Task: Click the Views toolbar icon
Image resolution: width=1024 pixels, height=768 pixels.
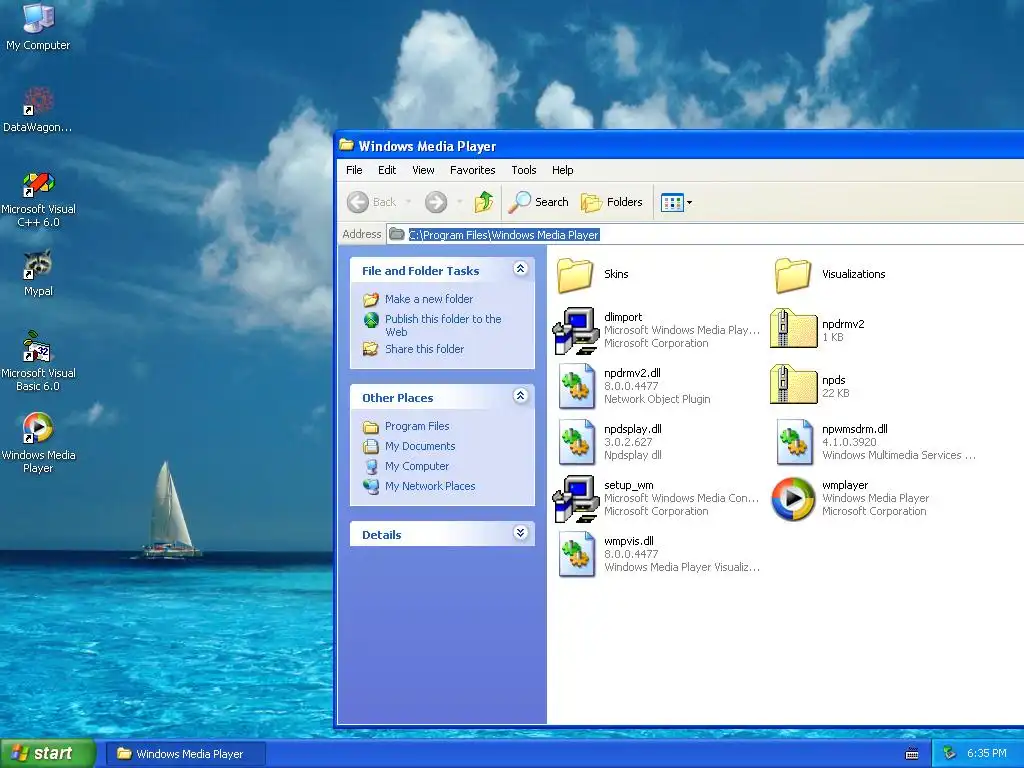Action: coord(671,202)
